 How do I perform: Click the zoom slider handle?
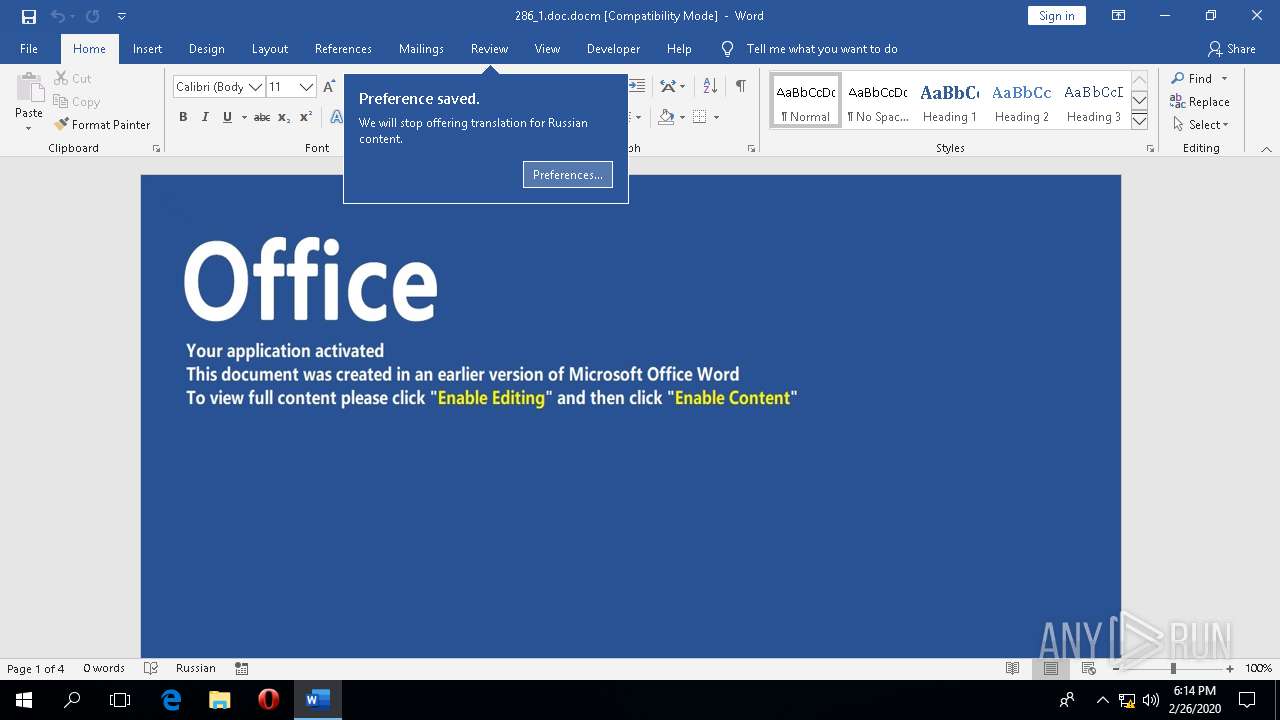pos(1173,668)
